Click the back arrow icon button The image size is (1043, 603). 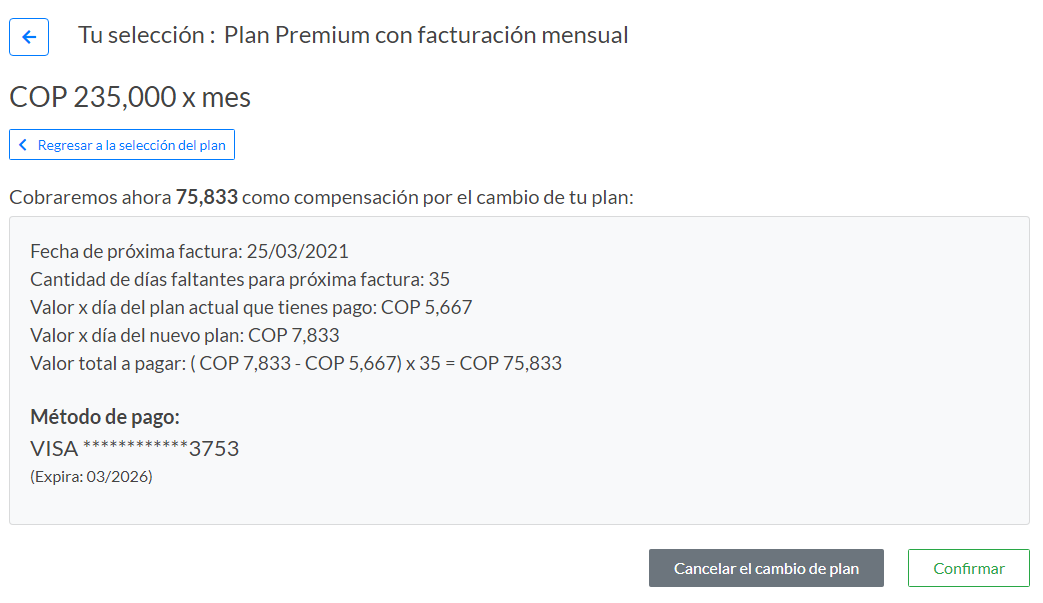(x=29, y=37)
